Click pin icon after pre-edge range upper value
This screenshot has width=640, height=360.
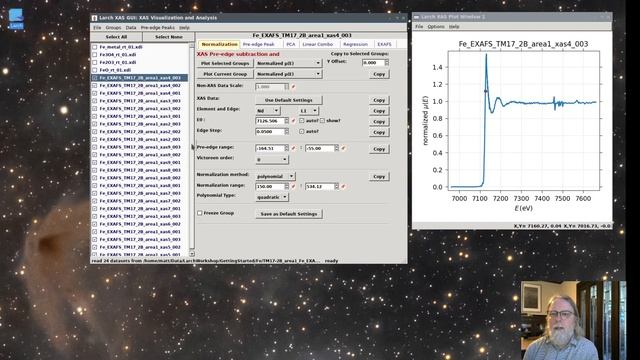point(343,148)
